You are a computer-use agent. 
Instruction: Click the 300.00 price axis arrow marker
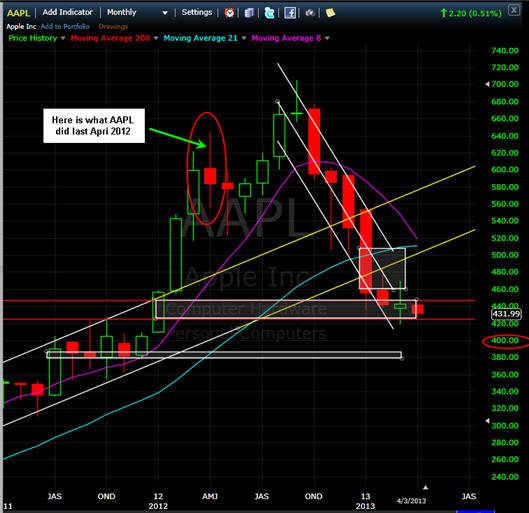[x=487, y=421]
